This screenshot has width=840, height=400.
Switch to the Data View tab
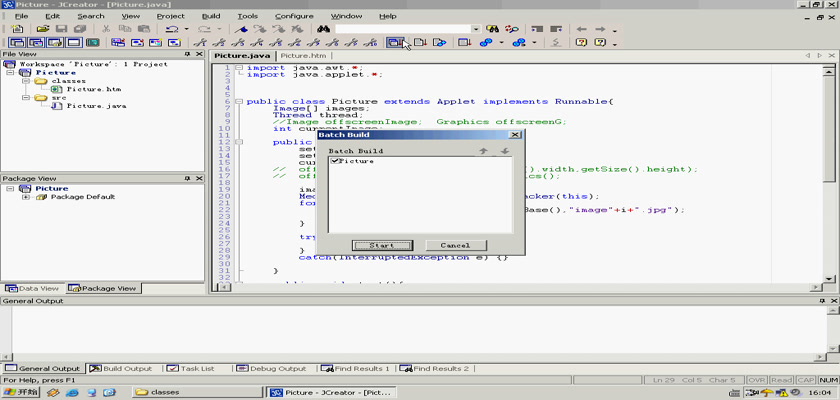pyautogui.click(x=32, y=288)
